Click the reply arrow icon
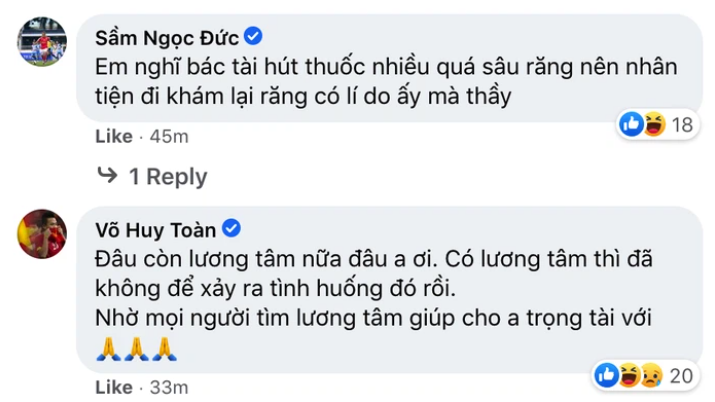 106,177
